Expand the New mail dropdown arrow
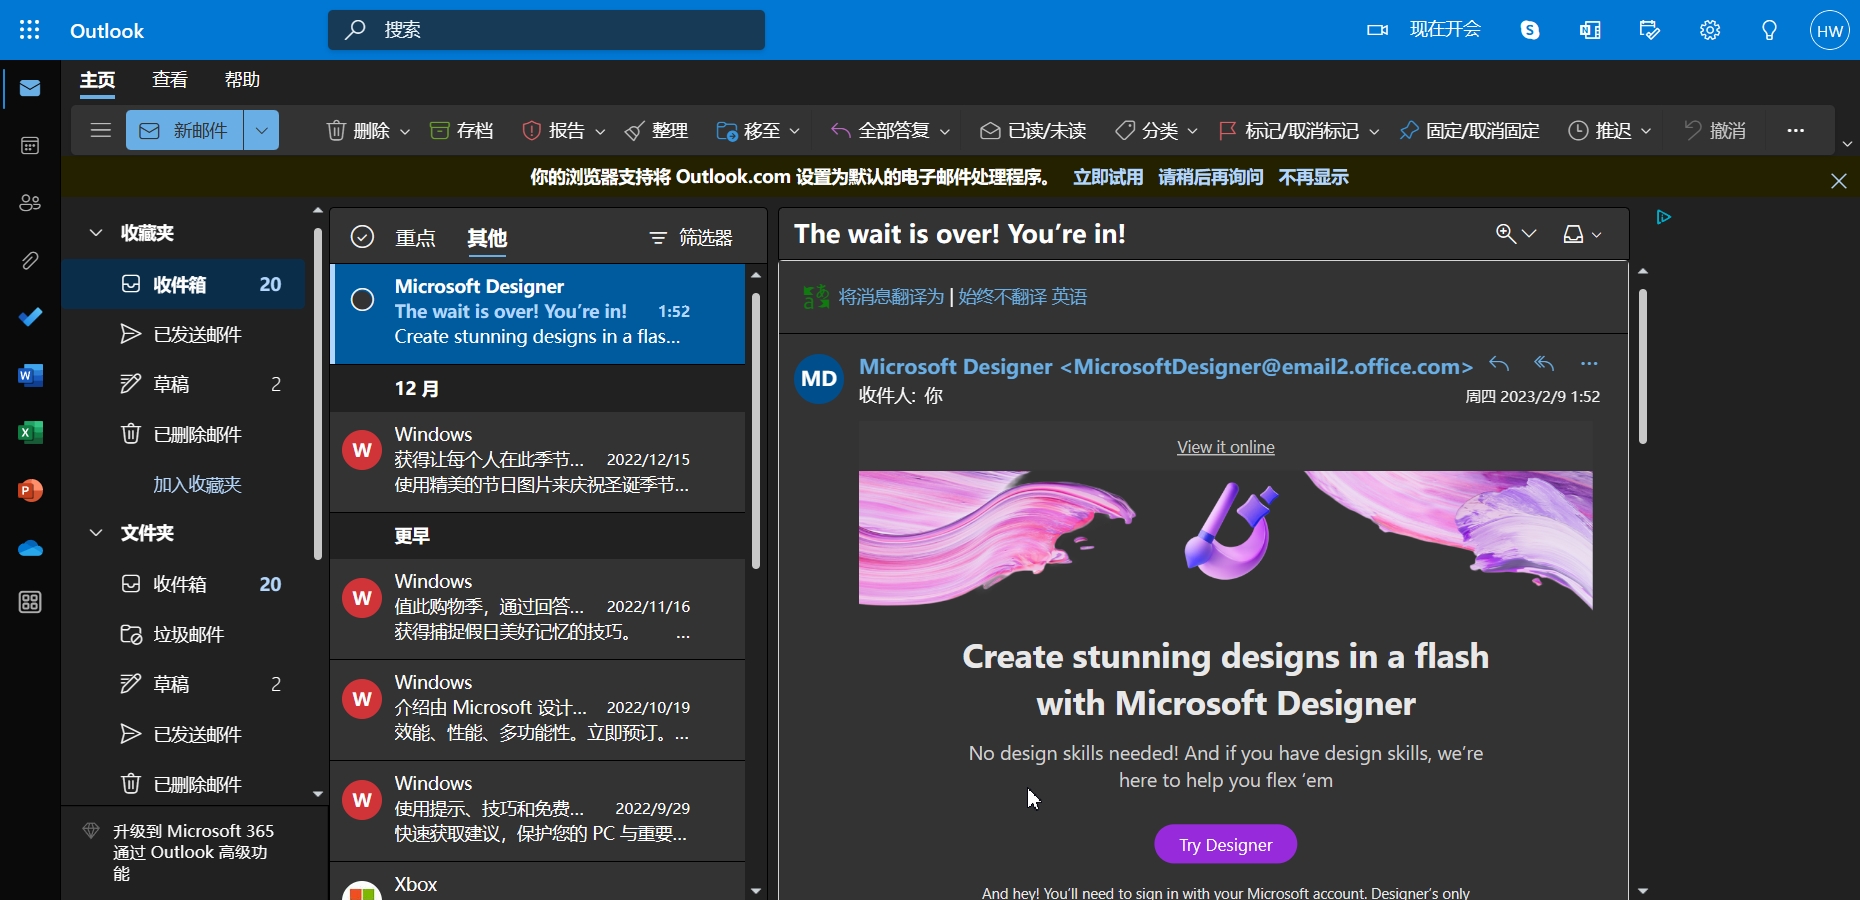The height and width of the screenshot is (900, 1860). point(261,130)
